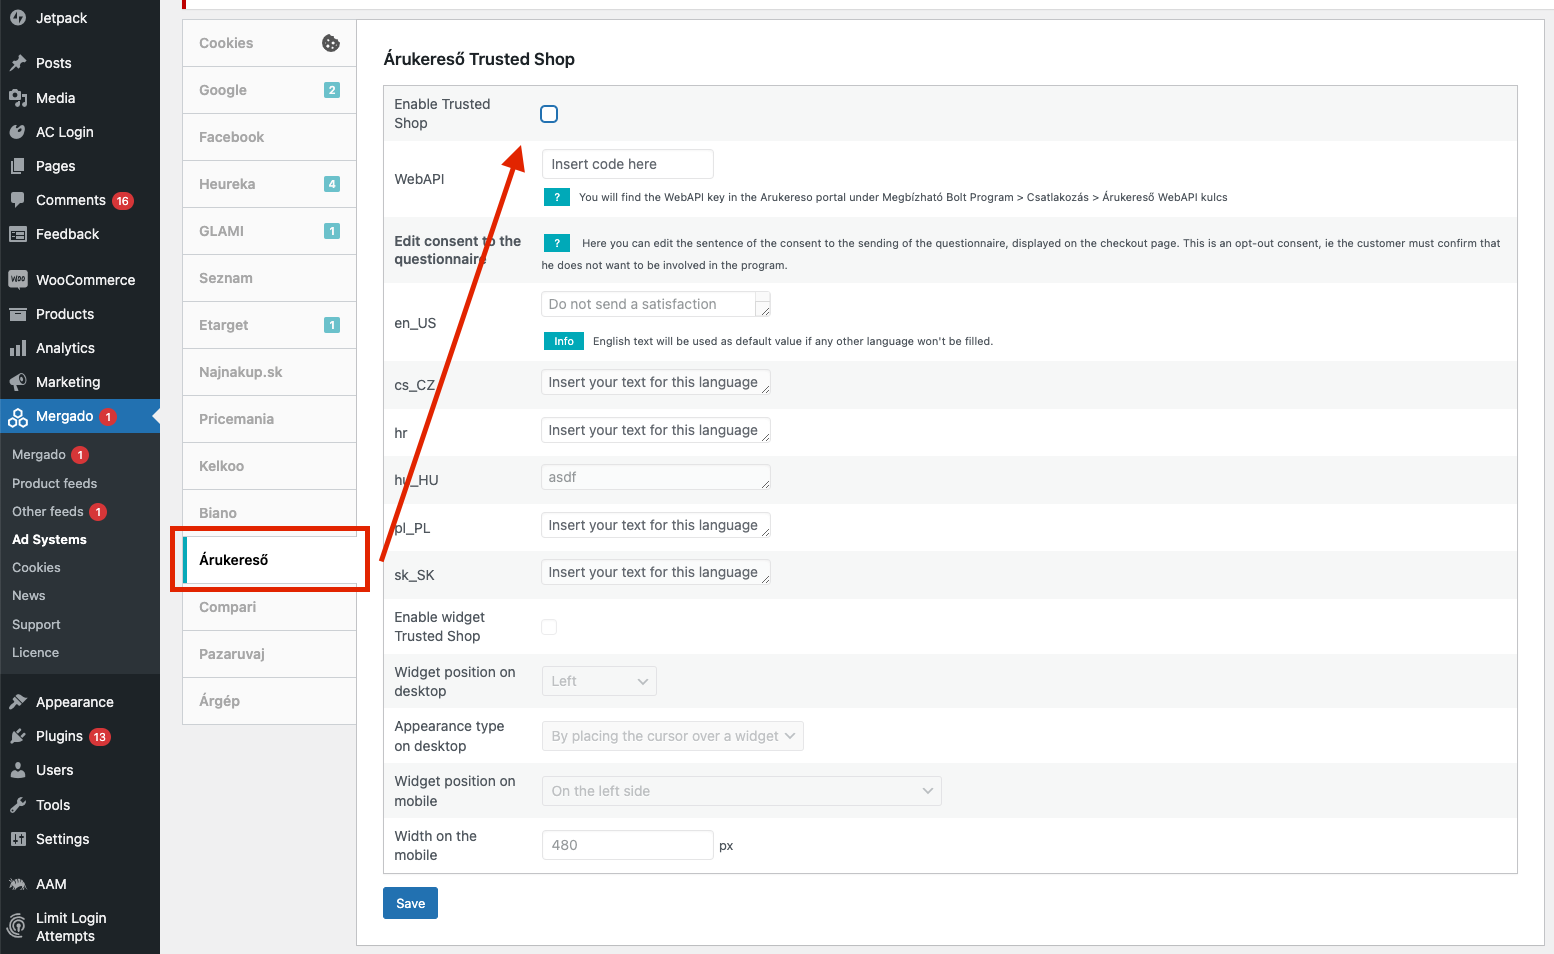Image resolution: width=1554 pixels, height=954 pixels.
Task: Click the Google tab count badge
Action: (332, 90)
